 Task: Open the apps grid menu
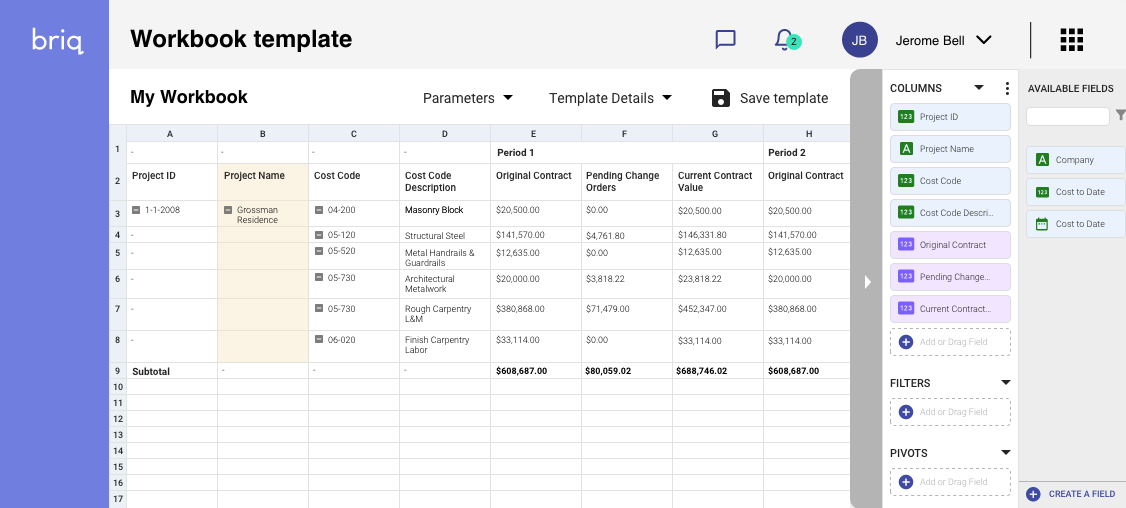pyautogui.click(x=1071, y=40)
